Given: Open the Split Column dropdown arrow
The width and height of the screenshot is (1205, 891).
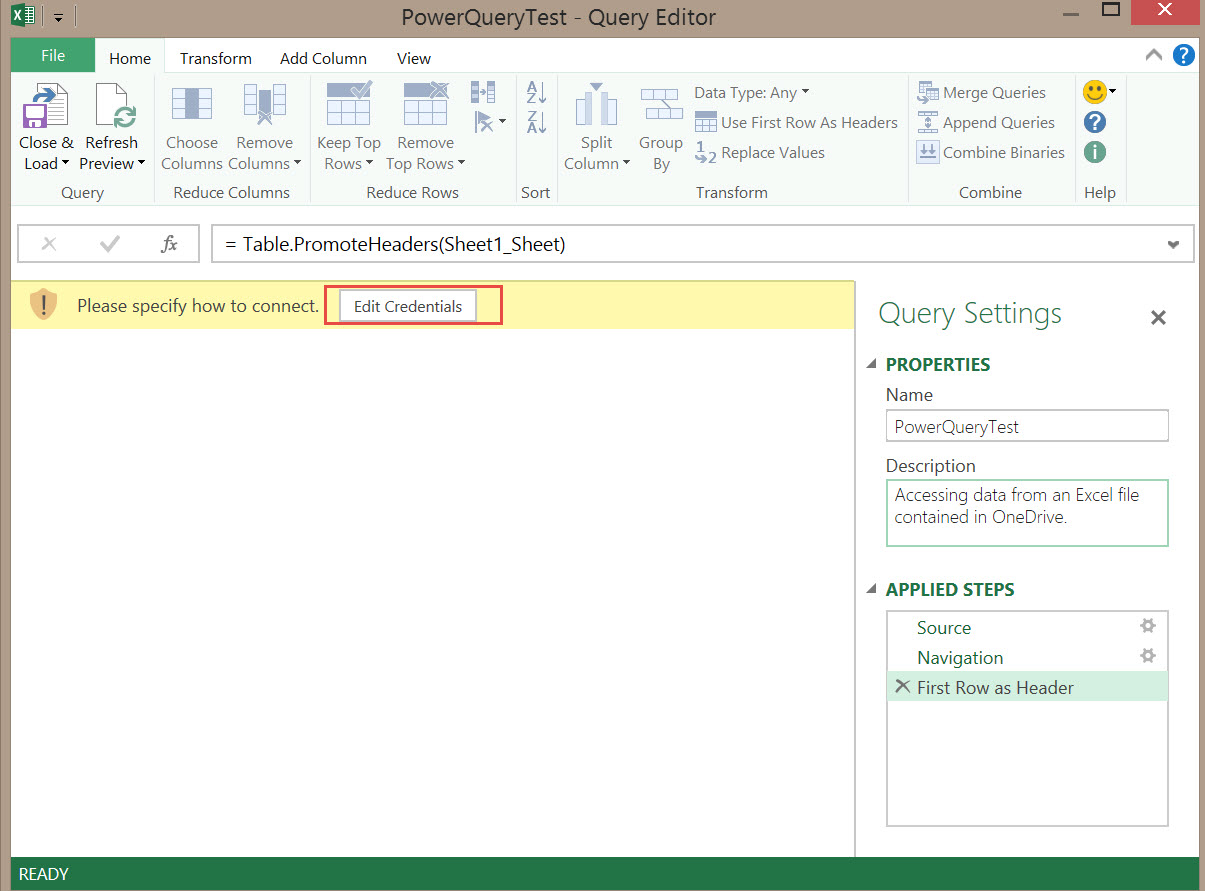Looking at the screenshot, I should (x=626, y=164).
